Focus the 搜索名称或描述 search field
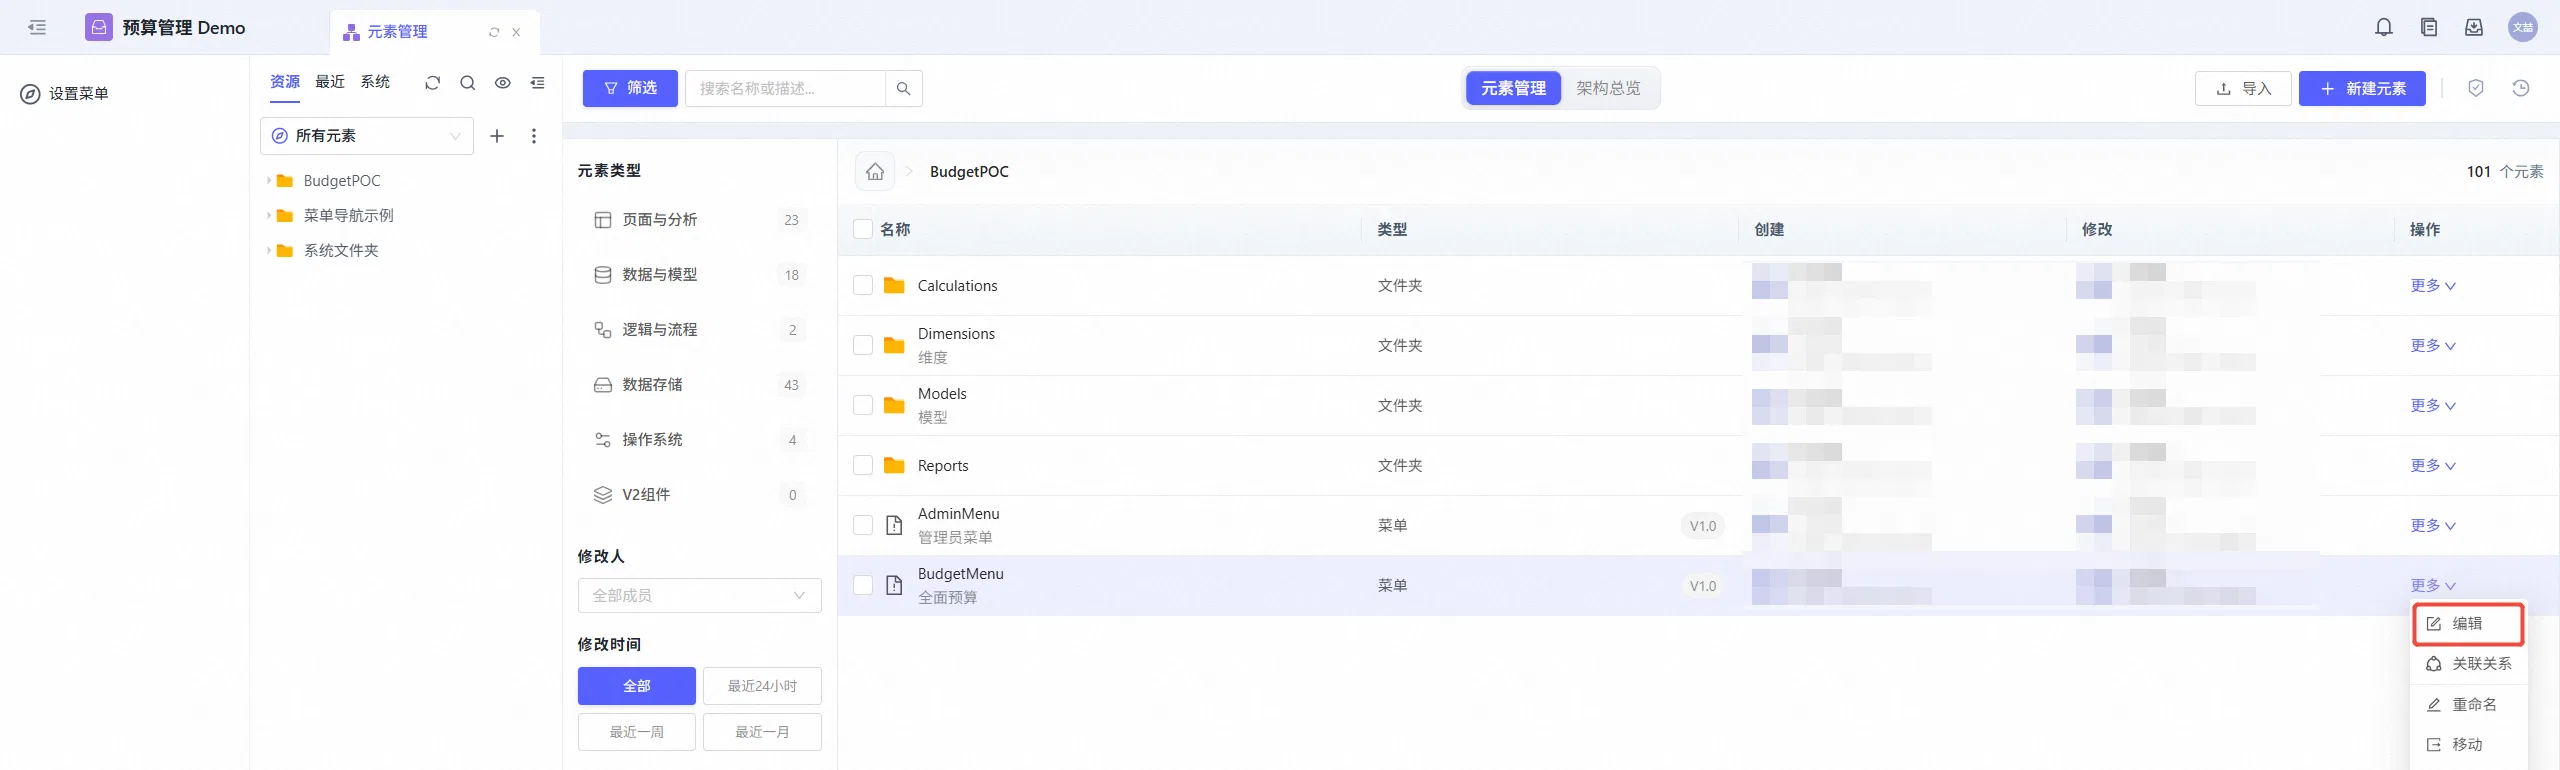 click(786, 89)
